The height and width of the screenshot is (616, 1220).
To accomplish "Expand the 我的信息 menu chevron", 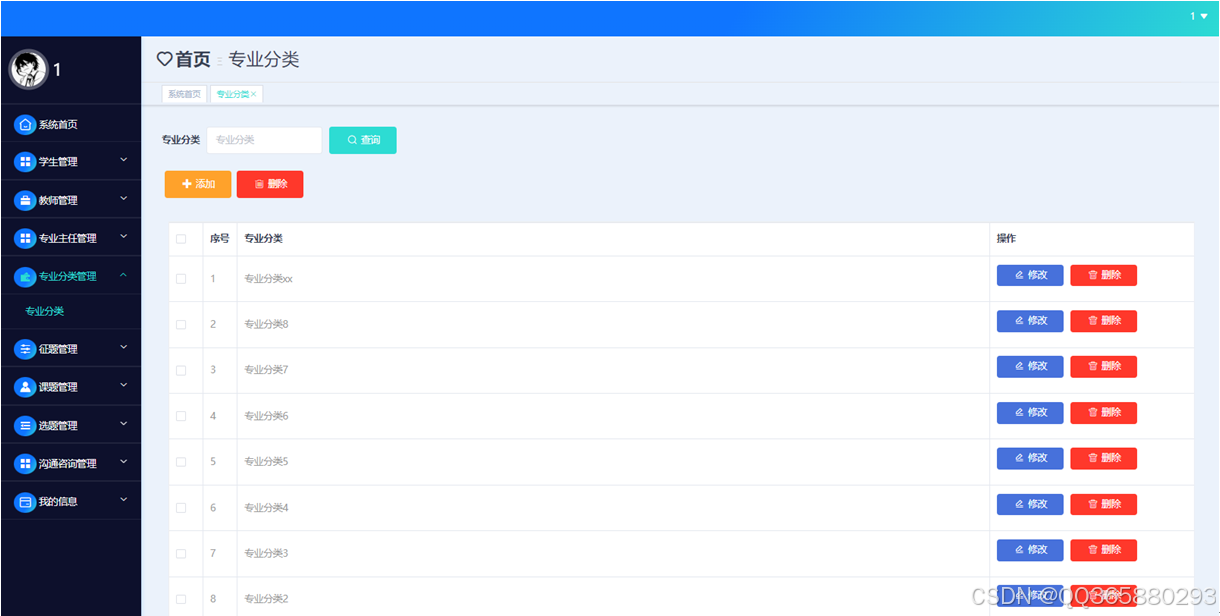I will click(124, 500).
